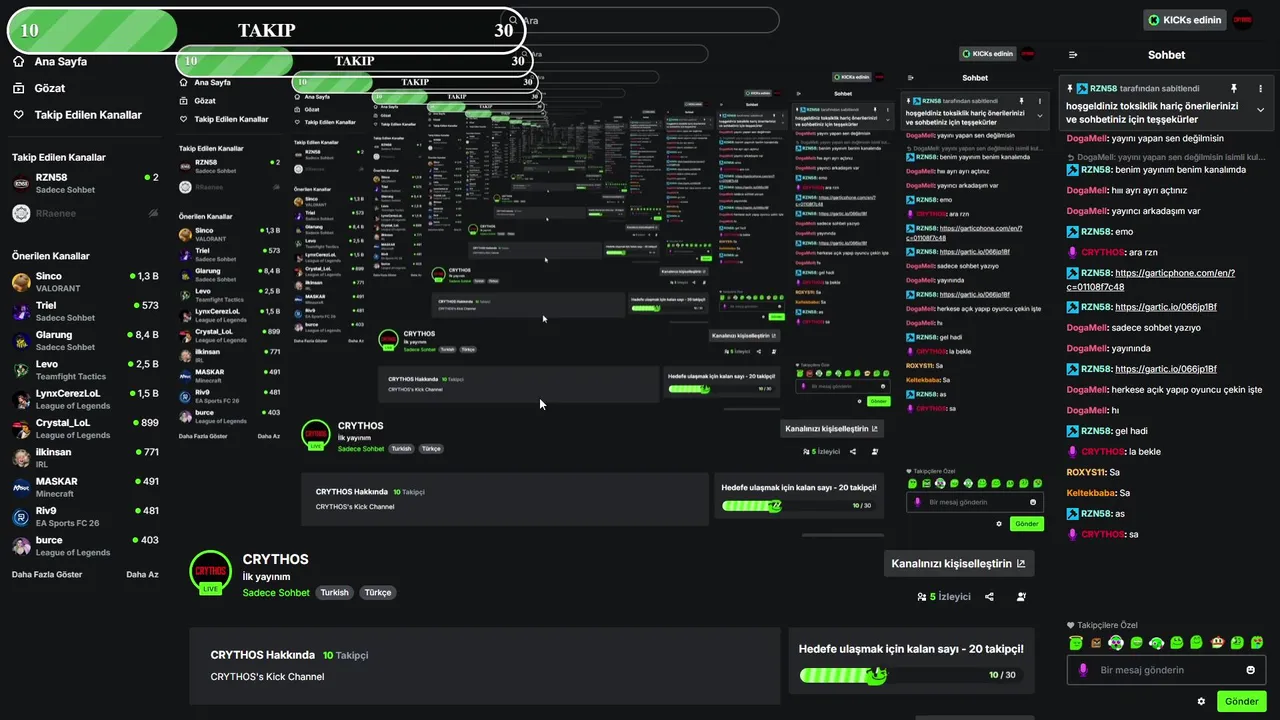Image resolution: width=1280 pixels, height=720 pixels.
Task: Expand outermost list with Daha Fazla Göster
Action: pos(47,575)
